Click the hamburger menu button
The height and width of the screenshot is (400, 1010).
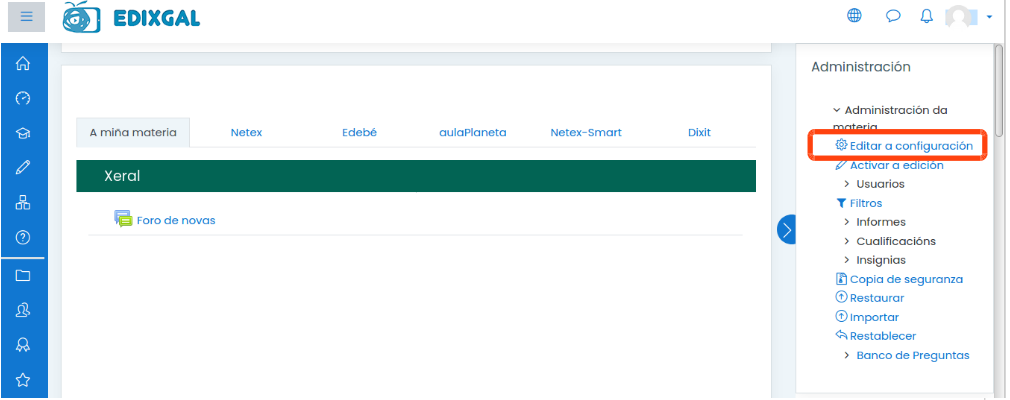(x=26, y=16)
